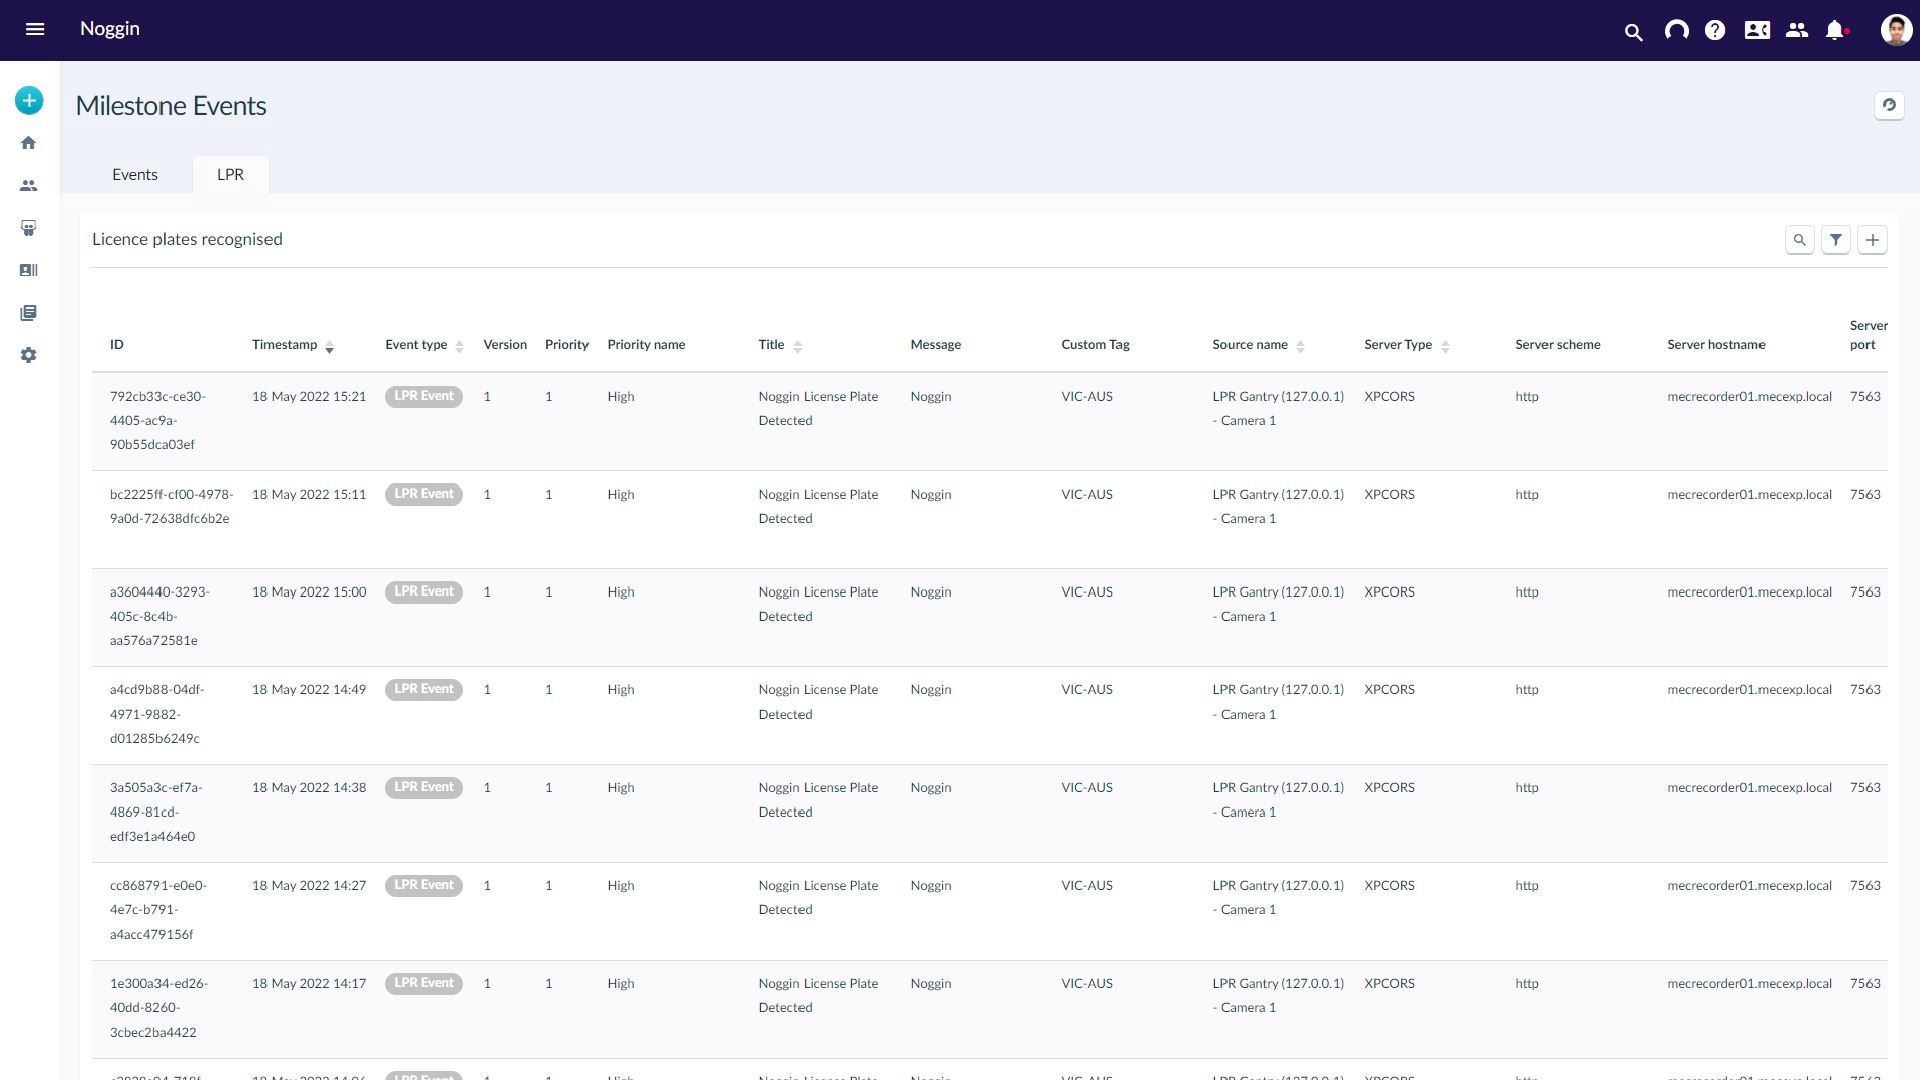Click the Server port column header

tap(1868, 335)
